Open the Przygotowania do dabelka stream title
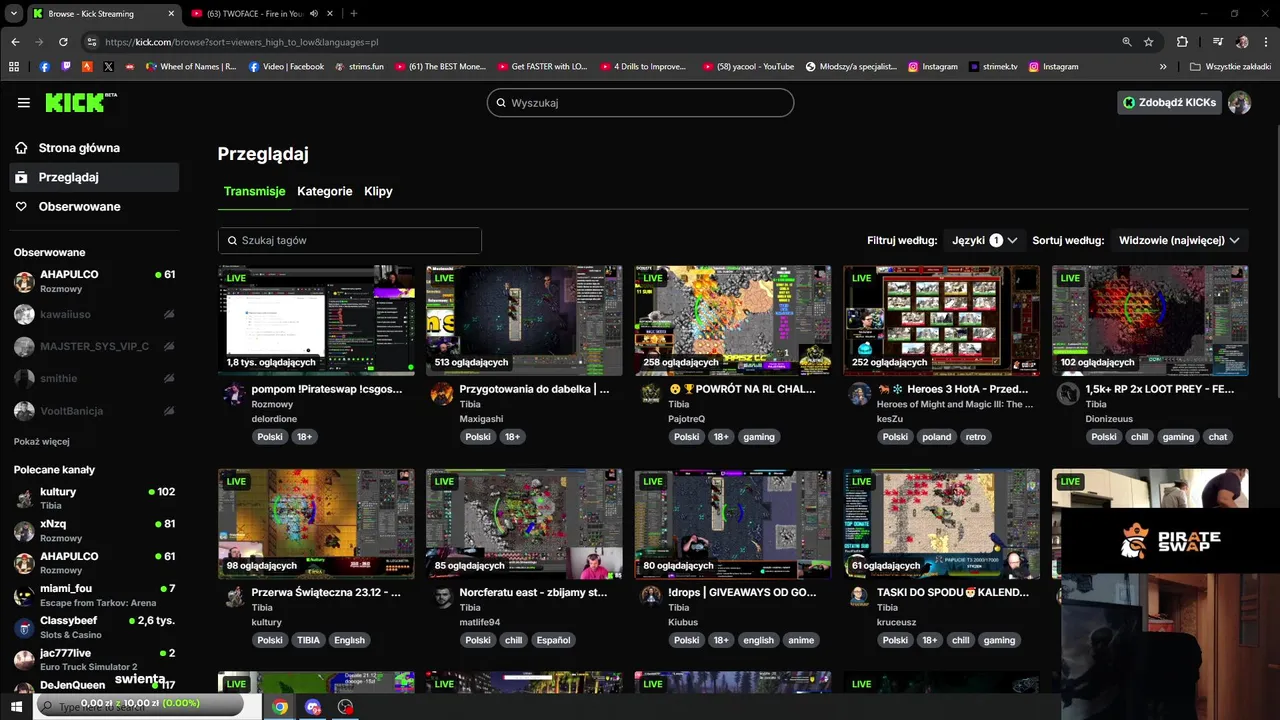This screenshot has height=720, width=1280. [x=534, y=389]
